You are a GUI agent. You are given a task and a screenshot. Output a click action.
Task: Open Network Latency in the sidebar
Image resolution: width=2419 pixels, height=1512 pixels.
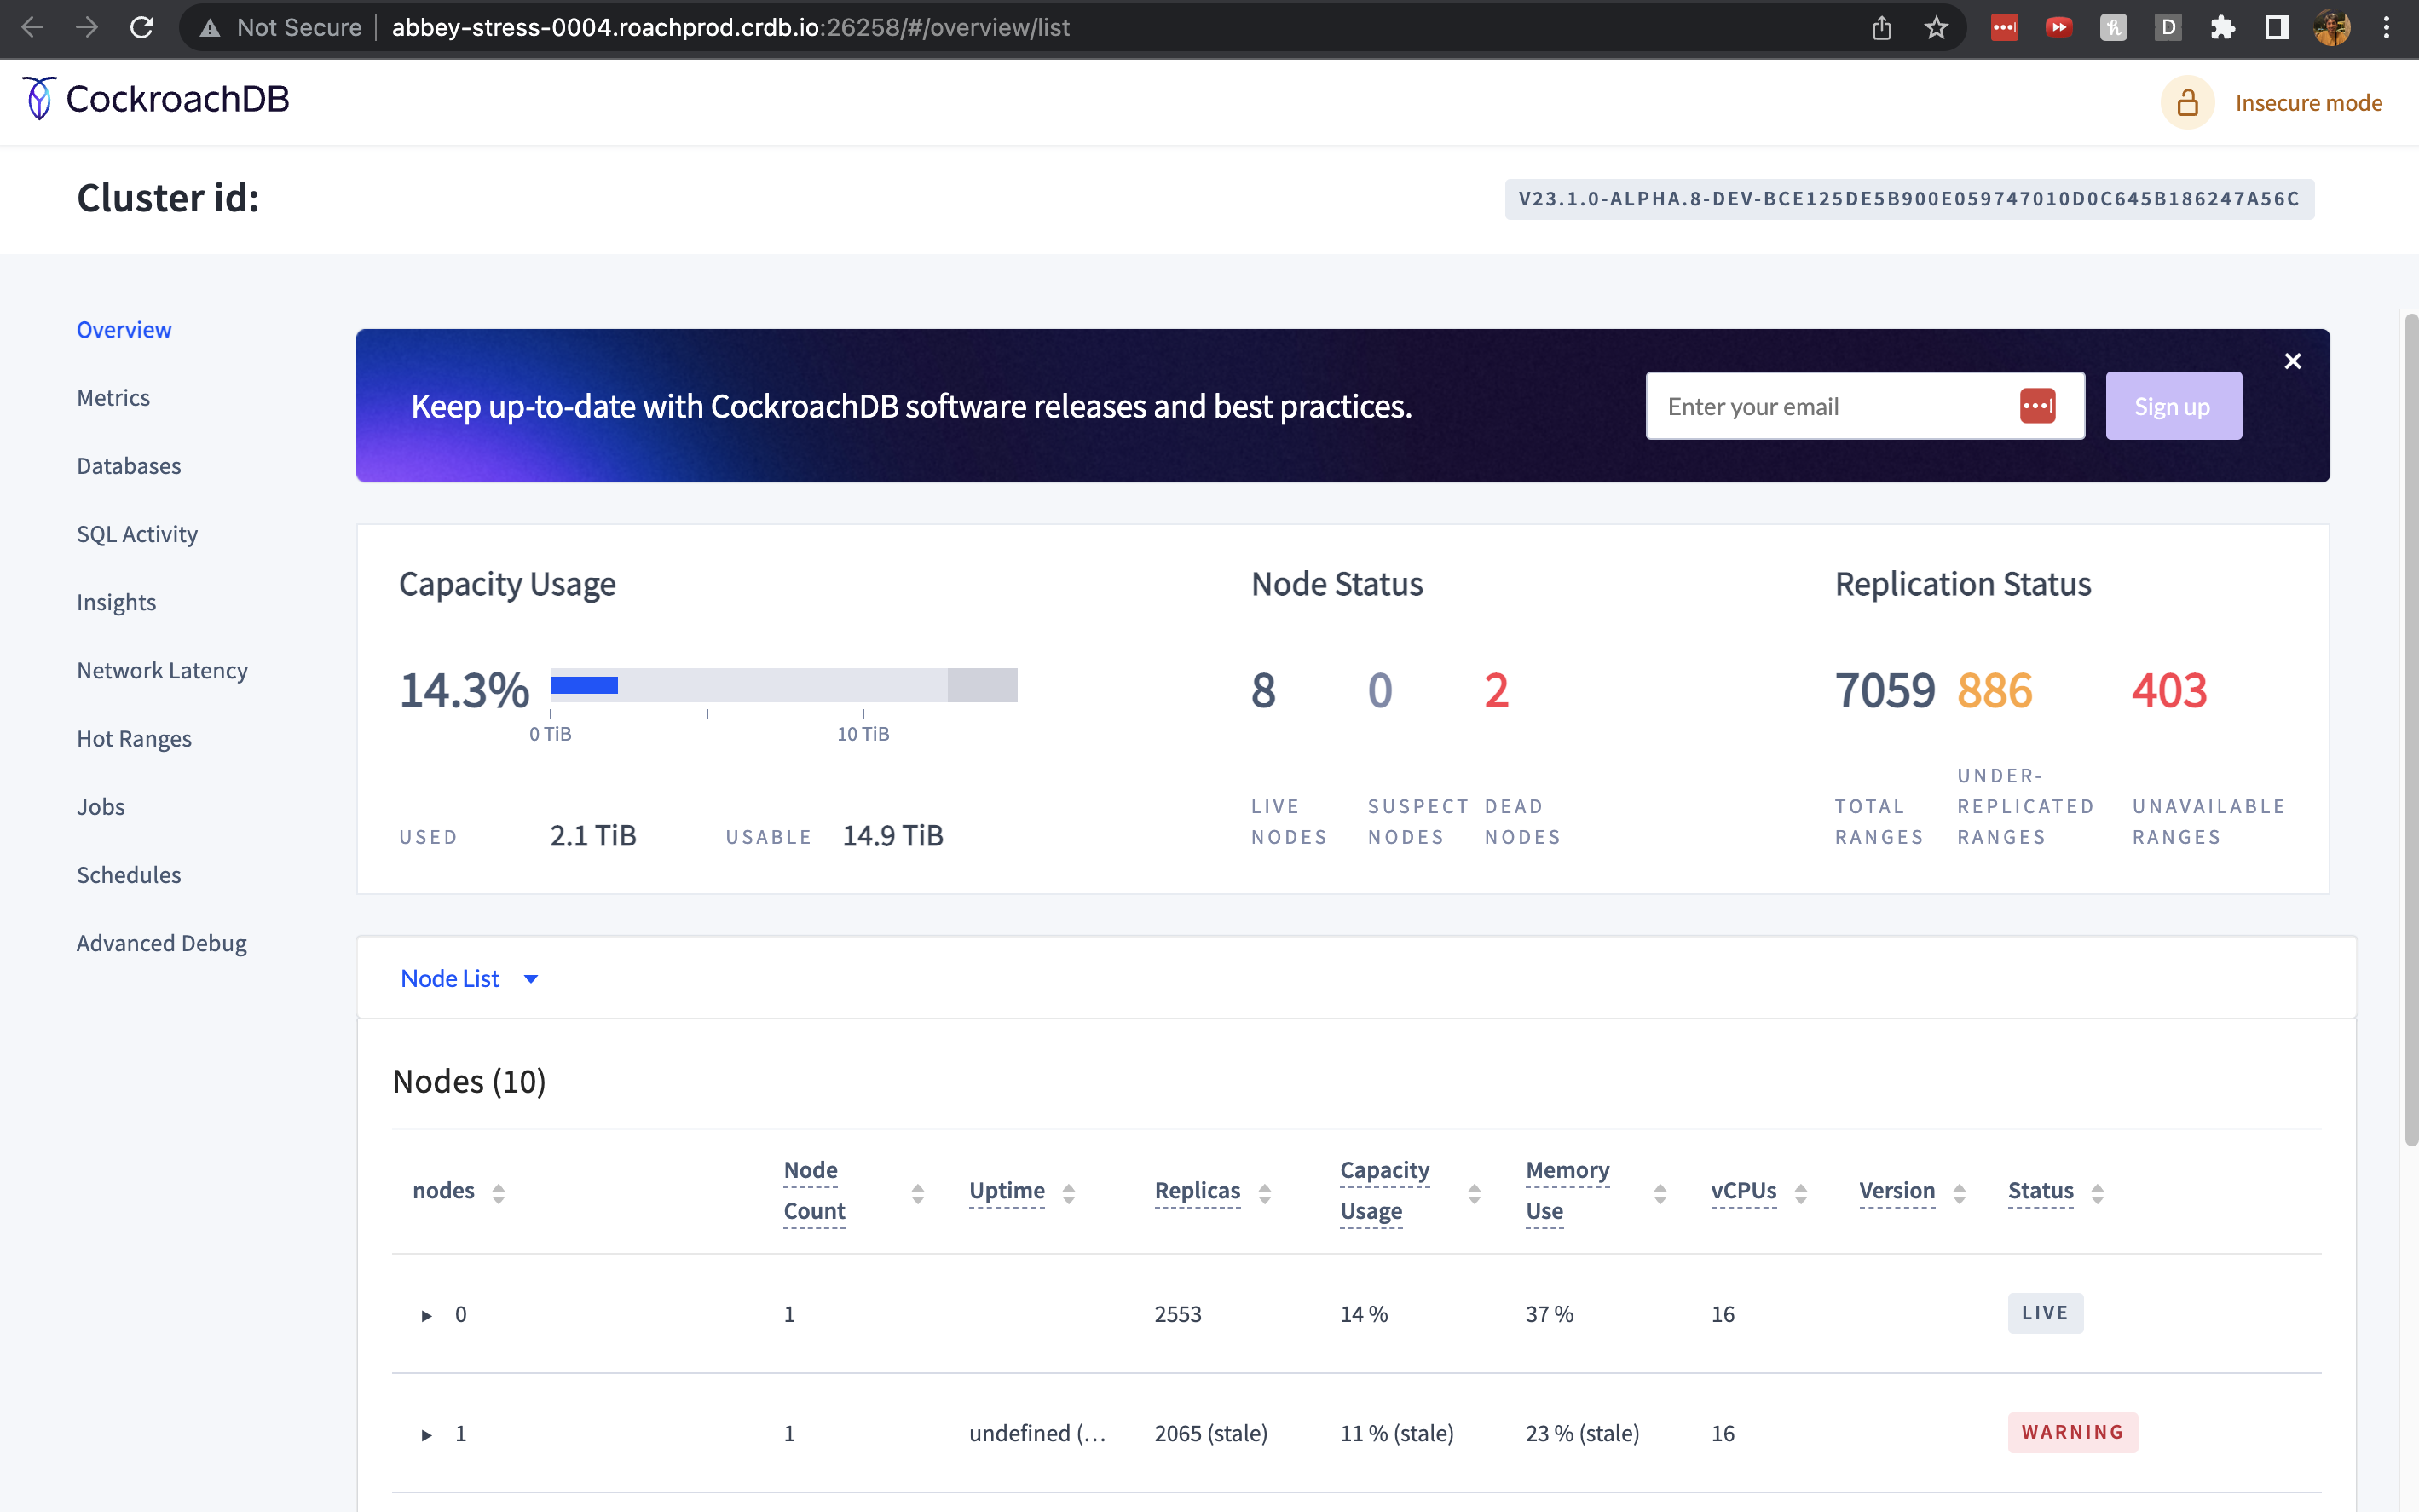tap(162, 670)
